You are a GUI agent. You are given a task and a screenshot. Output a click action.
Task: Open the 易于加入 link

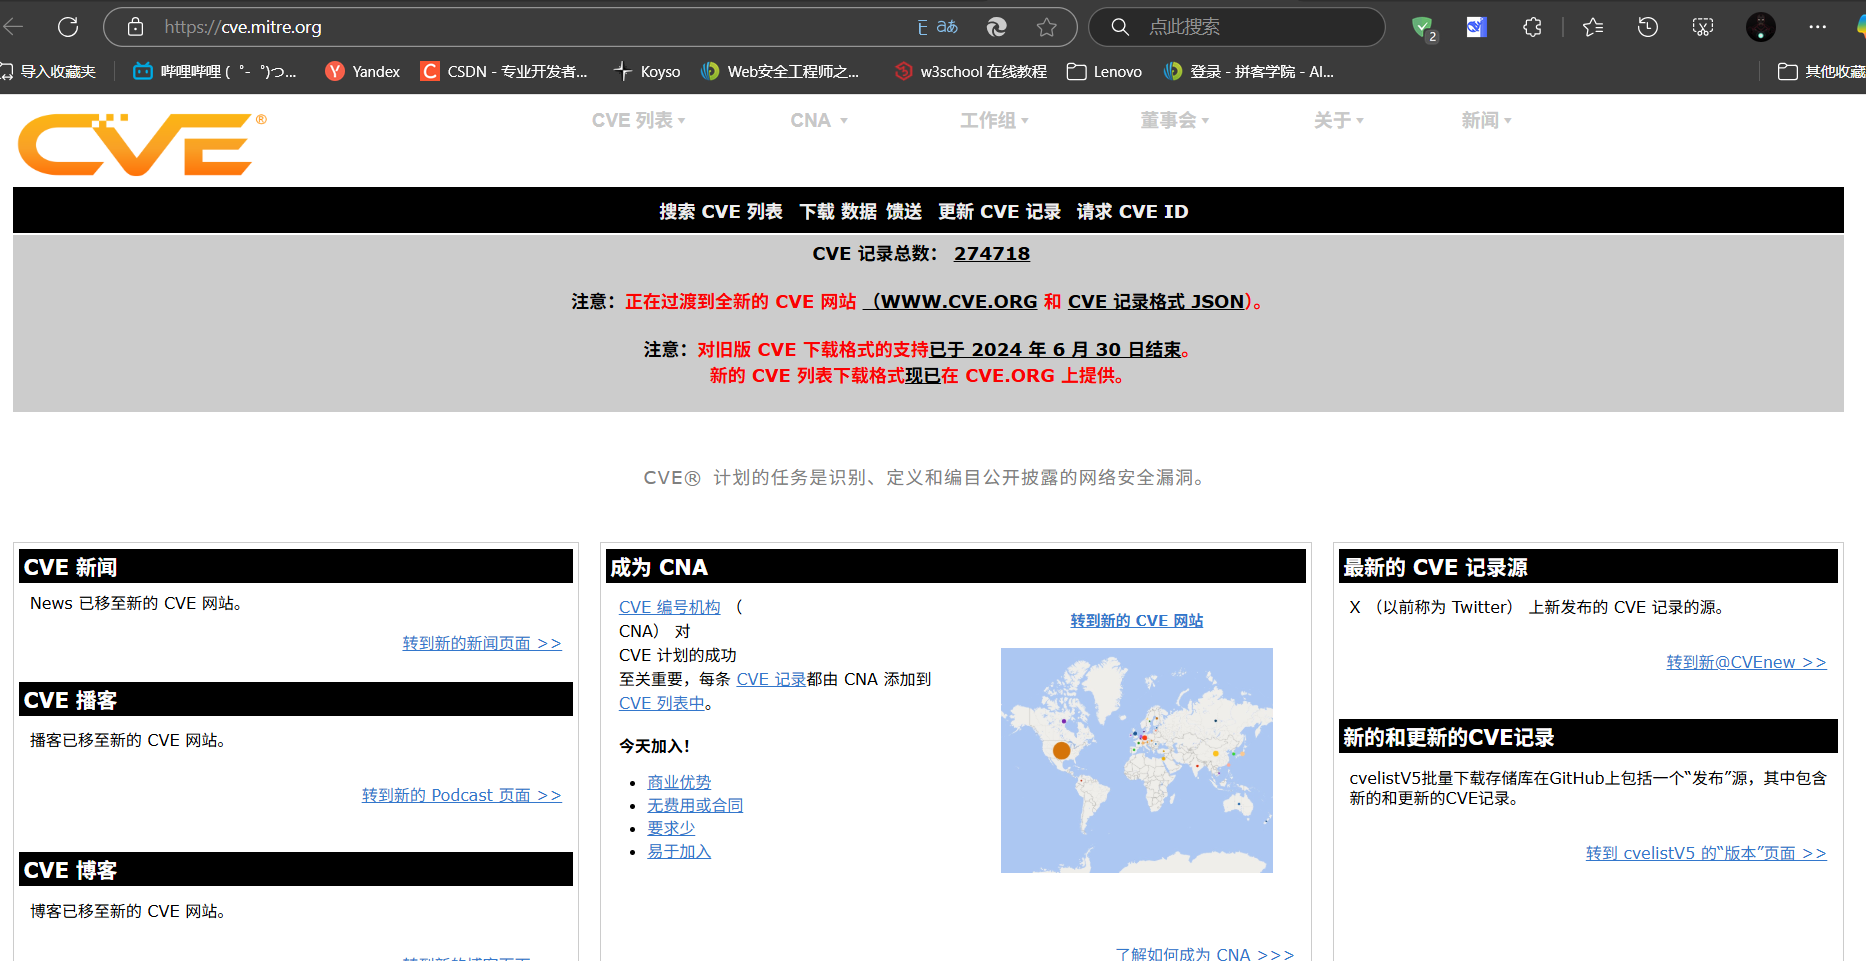679,851
